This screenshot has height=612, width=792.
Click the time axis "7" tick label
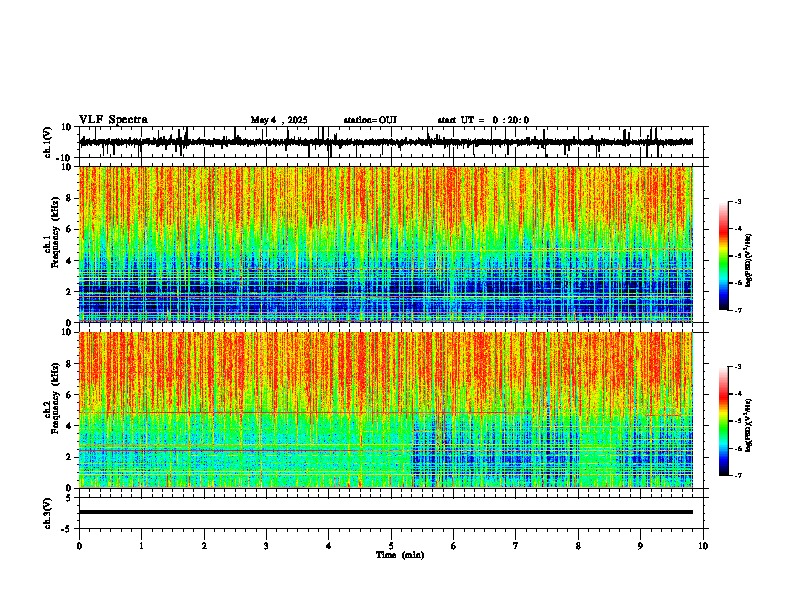(x=516, y=546)
